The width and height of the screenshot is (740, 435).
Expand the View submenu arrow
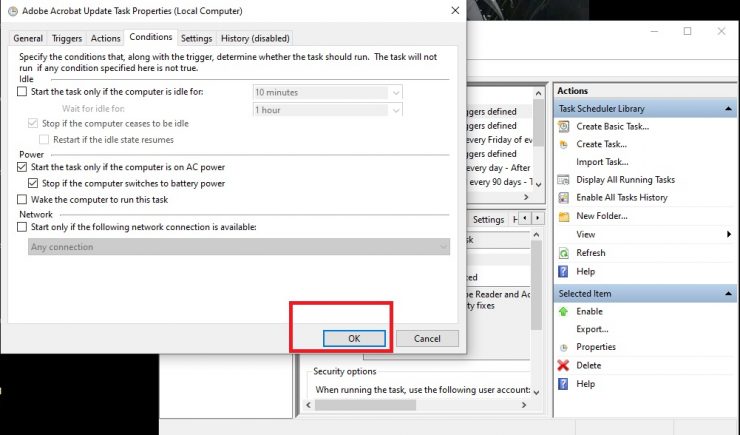click(x=729, y=234)
